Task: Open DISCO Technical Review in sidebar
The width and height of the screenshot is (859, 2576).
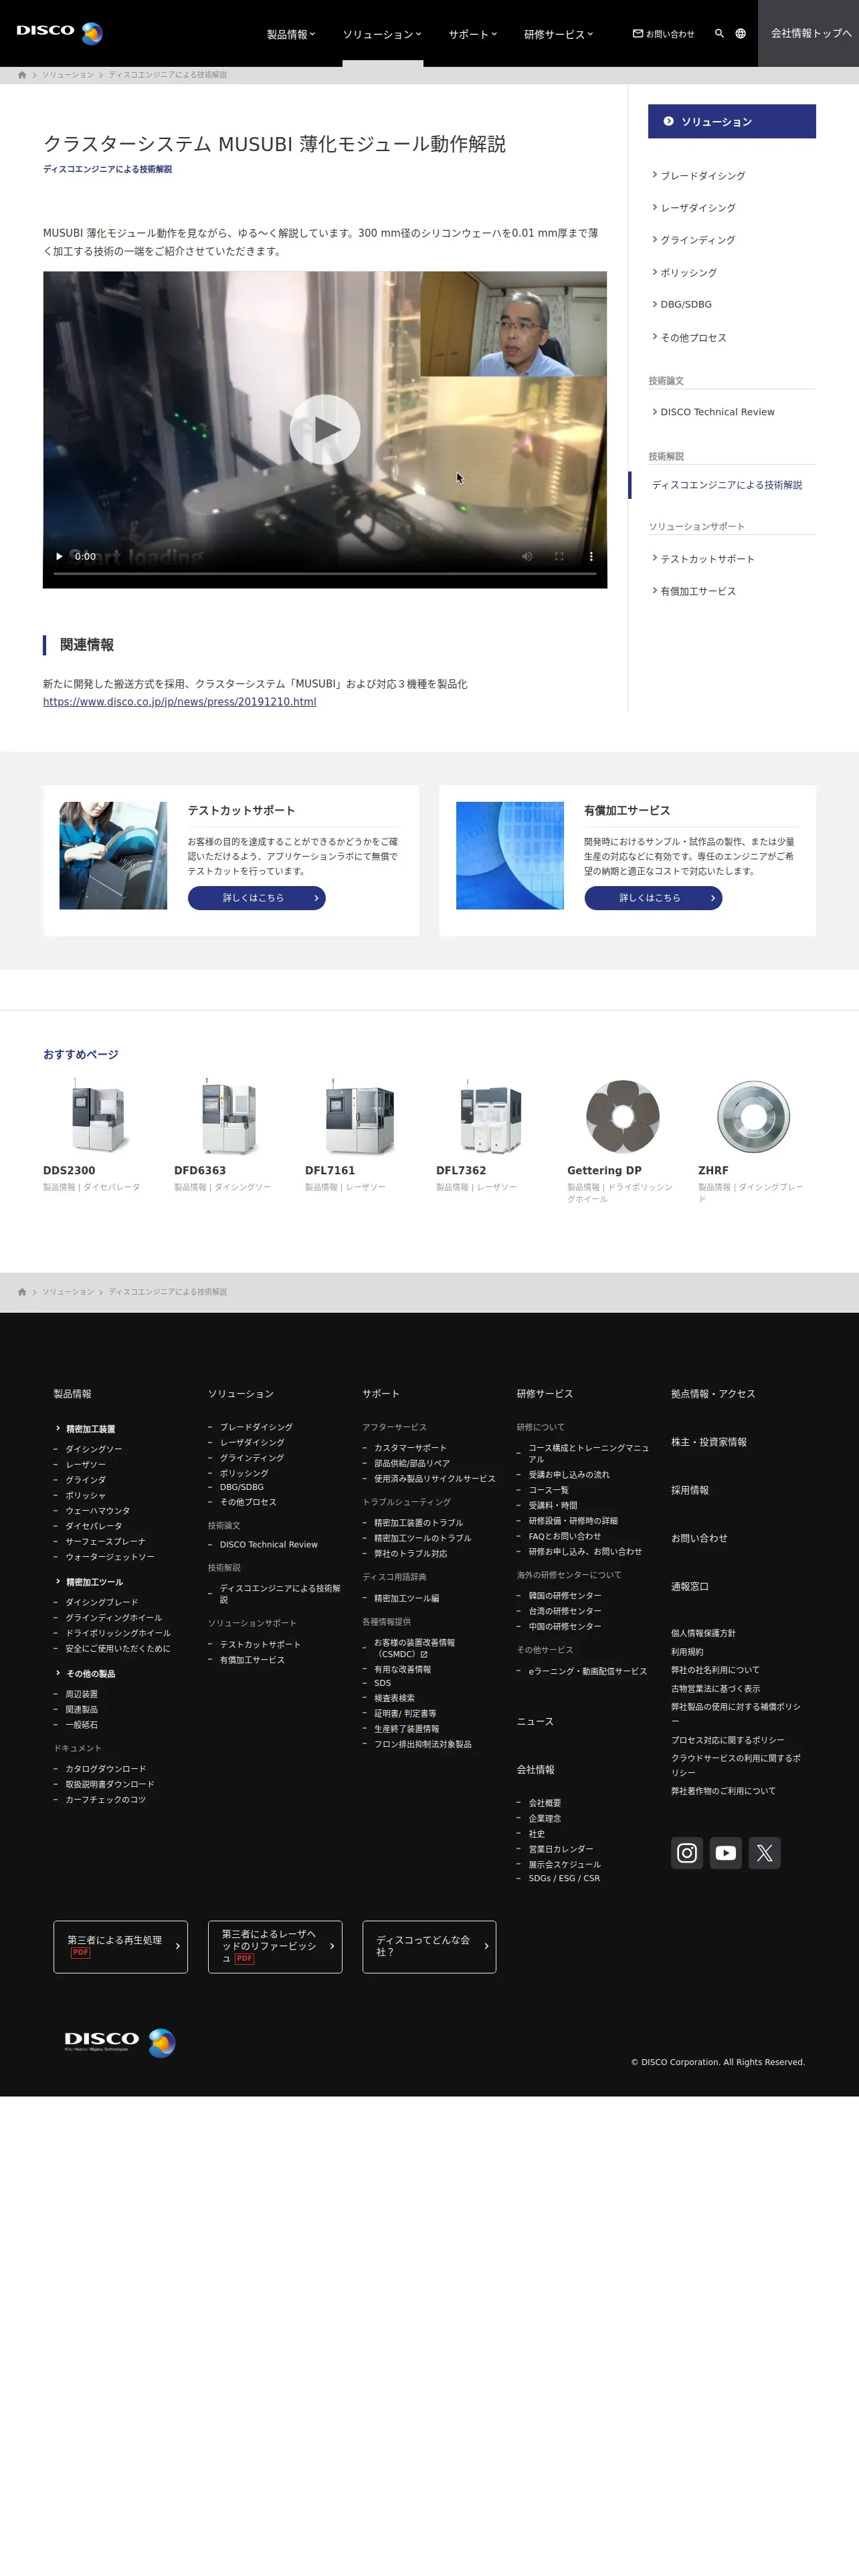Action: (x=717, y=411)
